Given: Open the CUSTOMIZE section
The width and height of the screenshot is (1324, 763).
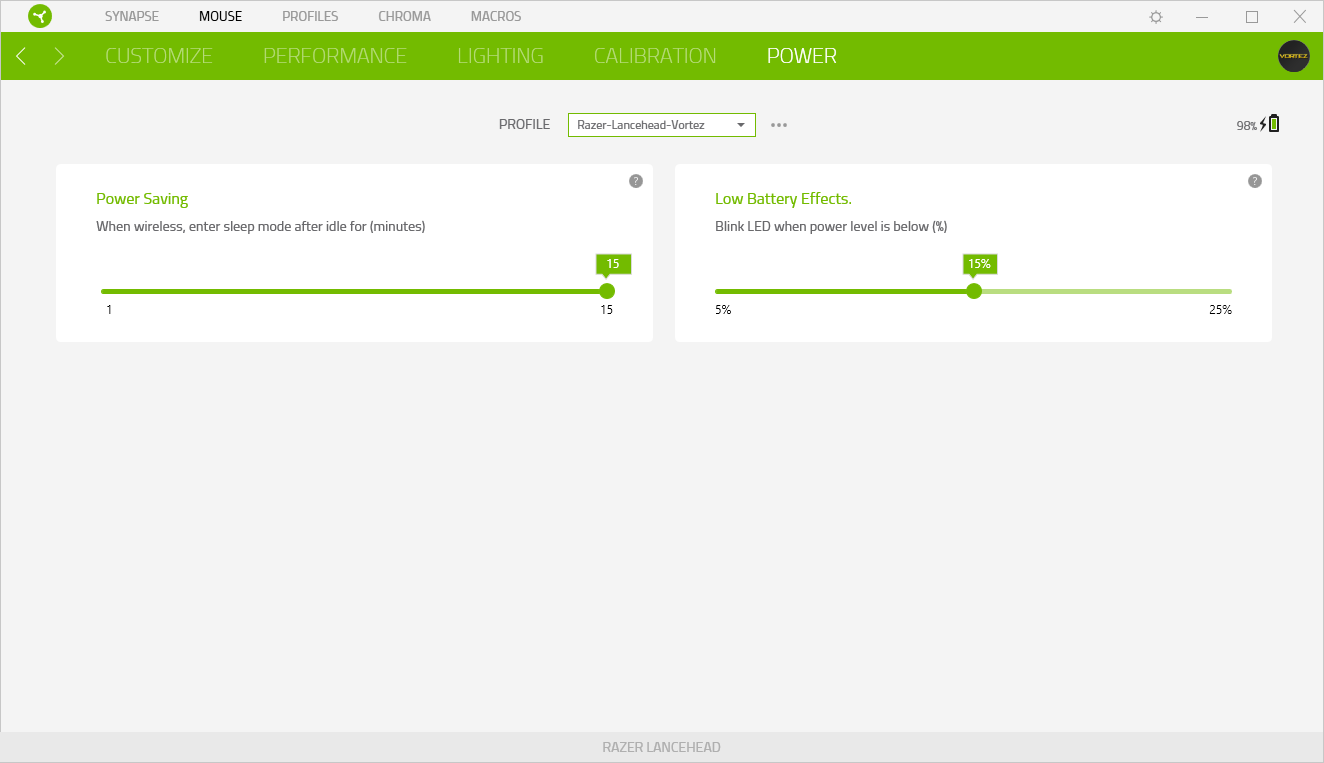Looking at the screenshot, I should [x=159, y=56].
